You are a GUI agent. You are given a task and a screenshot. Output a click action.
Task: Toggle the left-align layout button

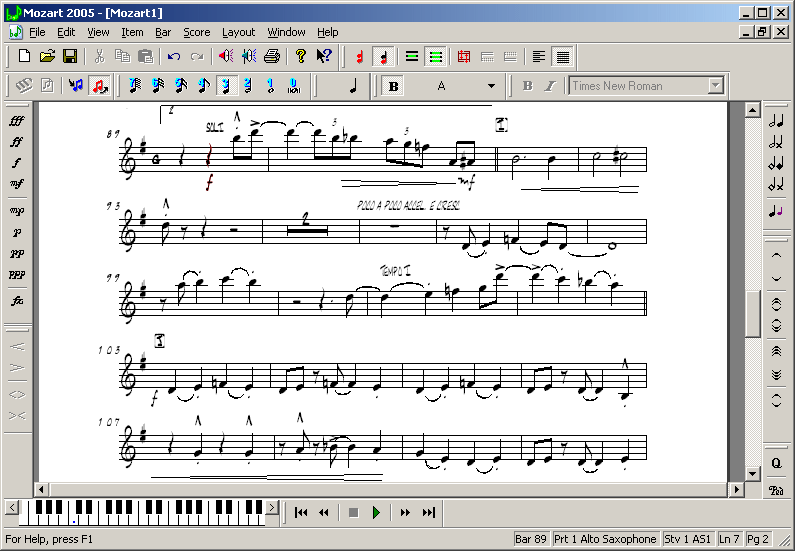pos(539,56)
